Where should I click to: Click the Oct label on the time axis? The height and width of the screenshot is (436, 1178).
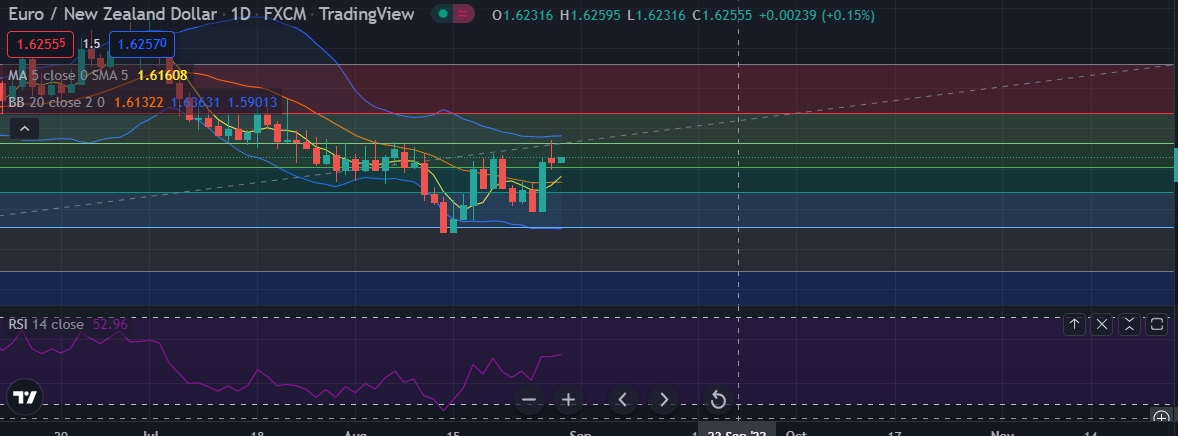pyautogui.click(x=796, y=432)
